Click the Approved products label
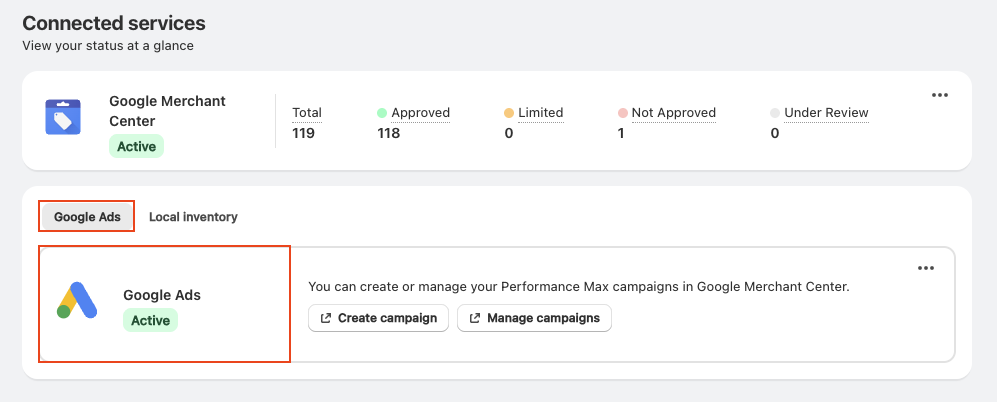 tap(420, 113)
